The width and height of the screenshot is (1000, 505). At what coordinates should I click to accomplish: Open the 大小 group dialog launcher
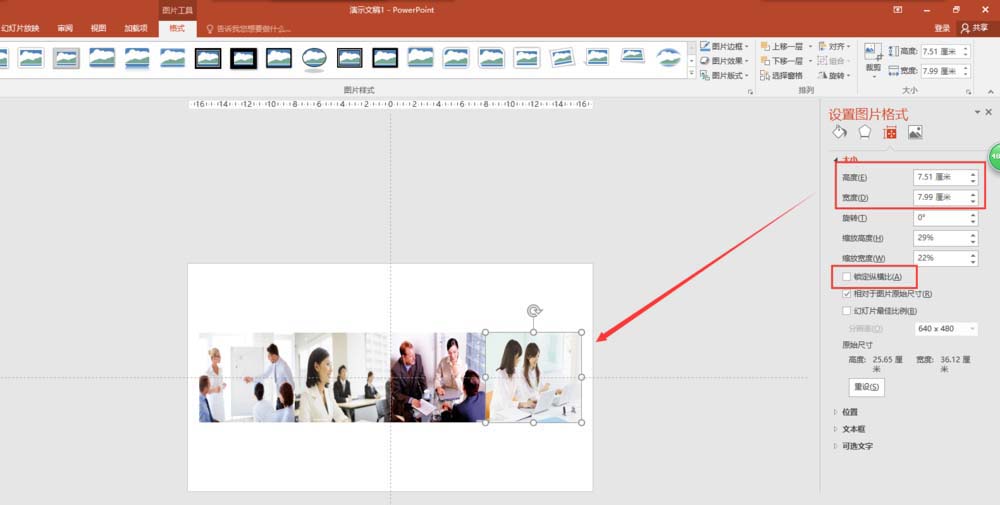968,92
